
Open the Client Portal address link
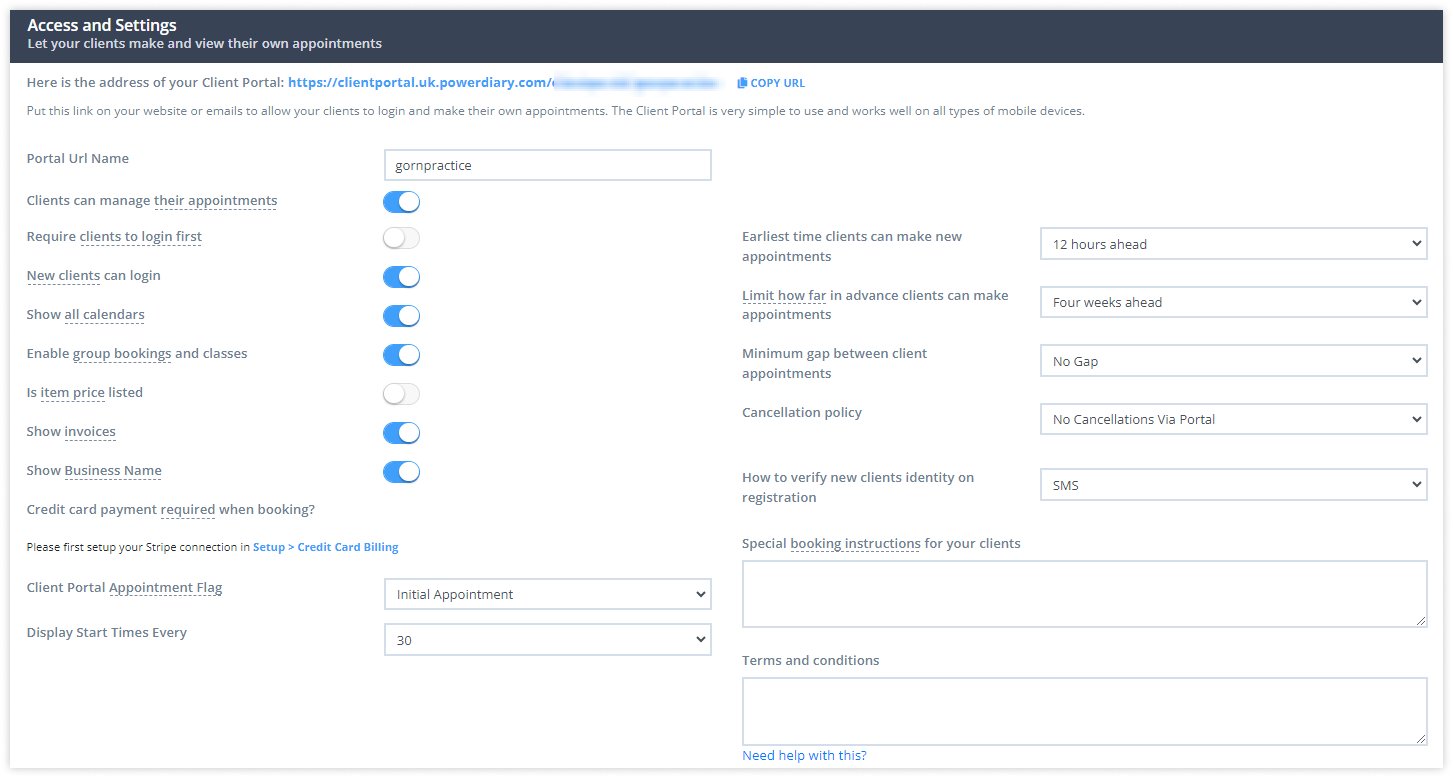click(506, 83)
